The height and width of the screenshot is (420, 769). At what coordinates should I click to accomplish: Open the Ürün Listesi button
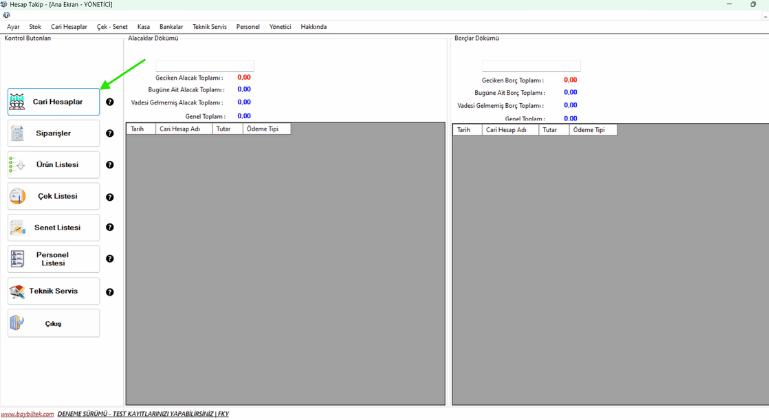pyautogui.click(x=54, y=165)
